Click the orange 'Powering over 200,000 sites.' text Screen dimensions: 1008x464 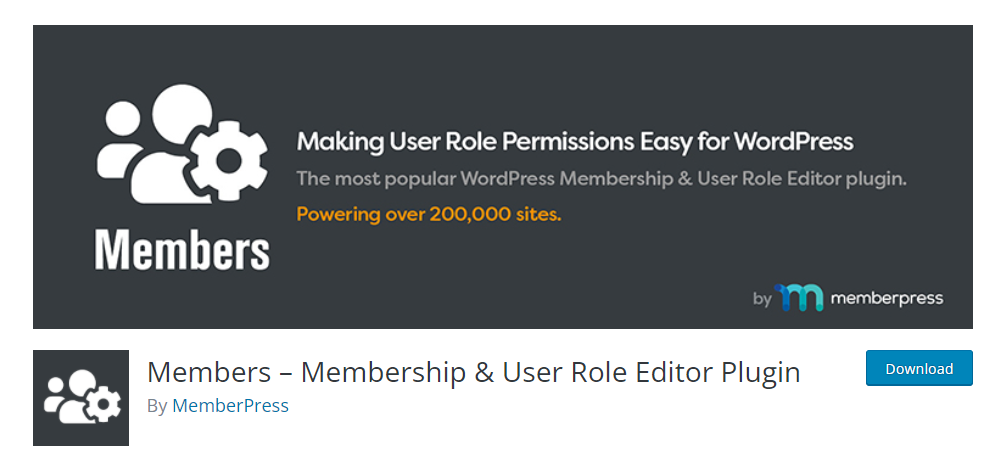[x=429, y=215]
